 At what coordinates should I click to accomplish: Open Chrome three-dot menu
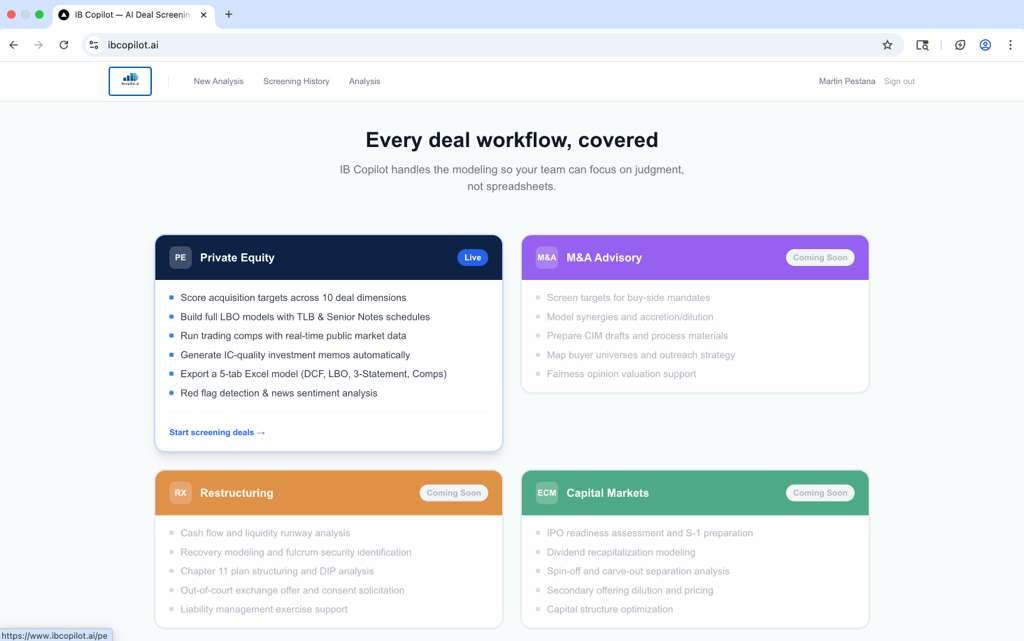click(1010, 45)
